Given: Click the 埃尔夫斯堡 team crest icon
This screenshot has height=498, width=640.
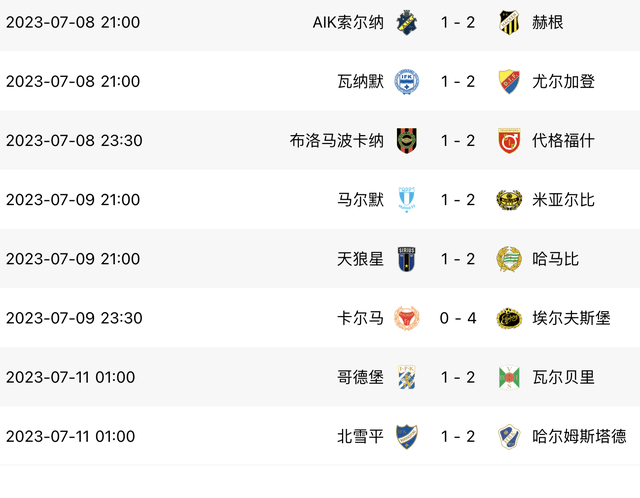Looking at the screenshot, I should click(x=510, y=318).
